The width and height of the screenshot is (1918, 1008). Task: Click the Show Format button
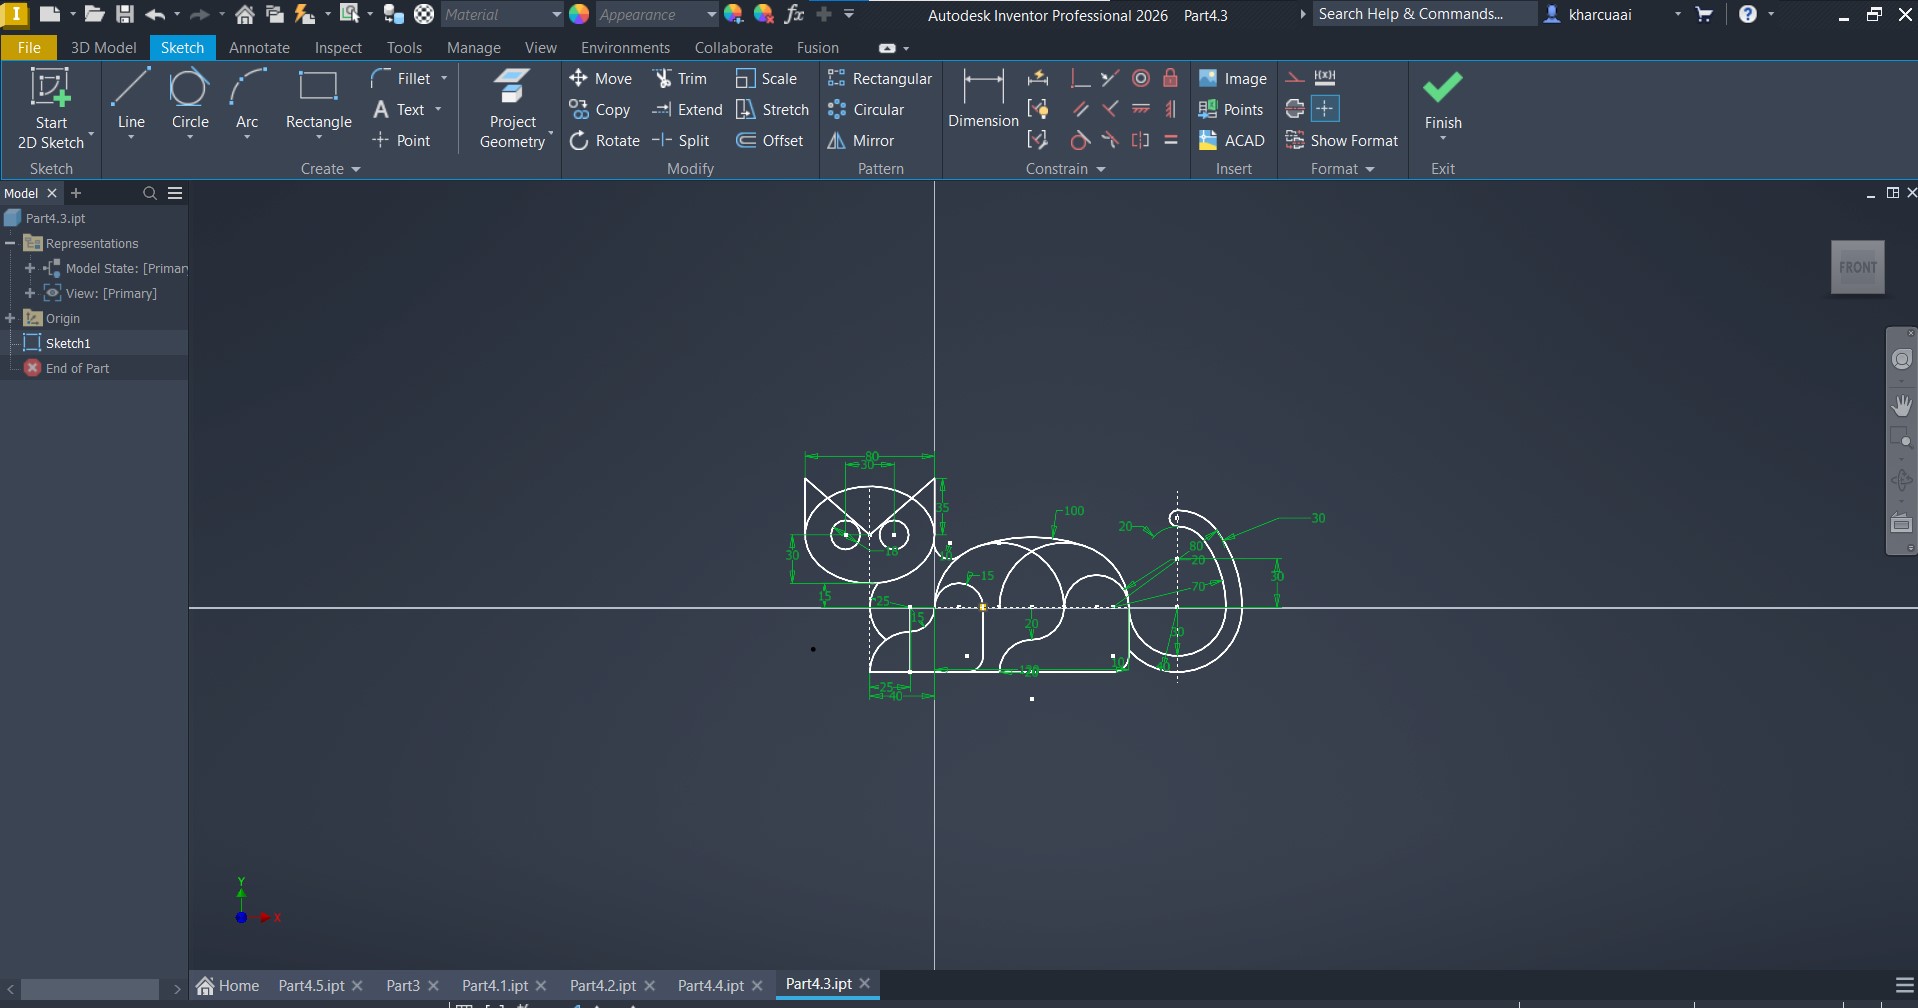[1342, 141]
